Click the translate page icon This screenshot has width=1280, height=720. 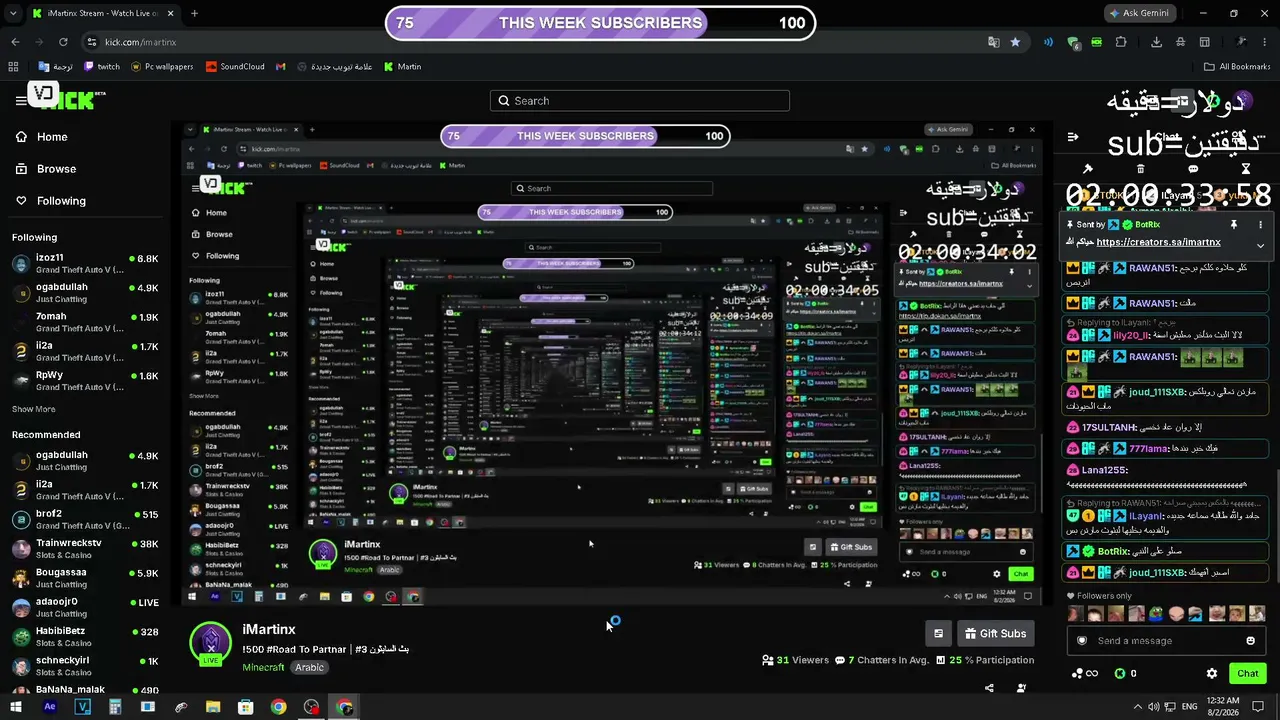coord(993,42)
